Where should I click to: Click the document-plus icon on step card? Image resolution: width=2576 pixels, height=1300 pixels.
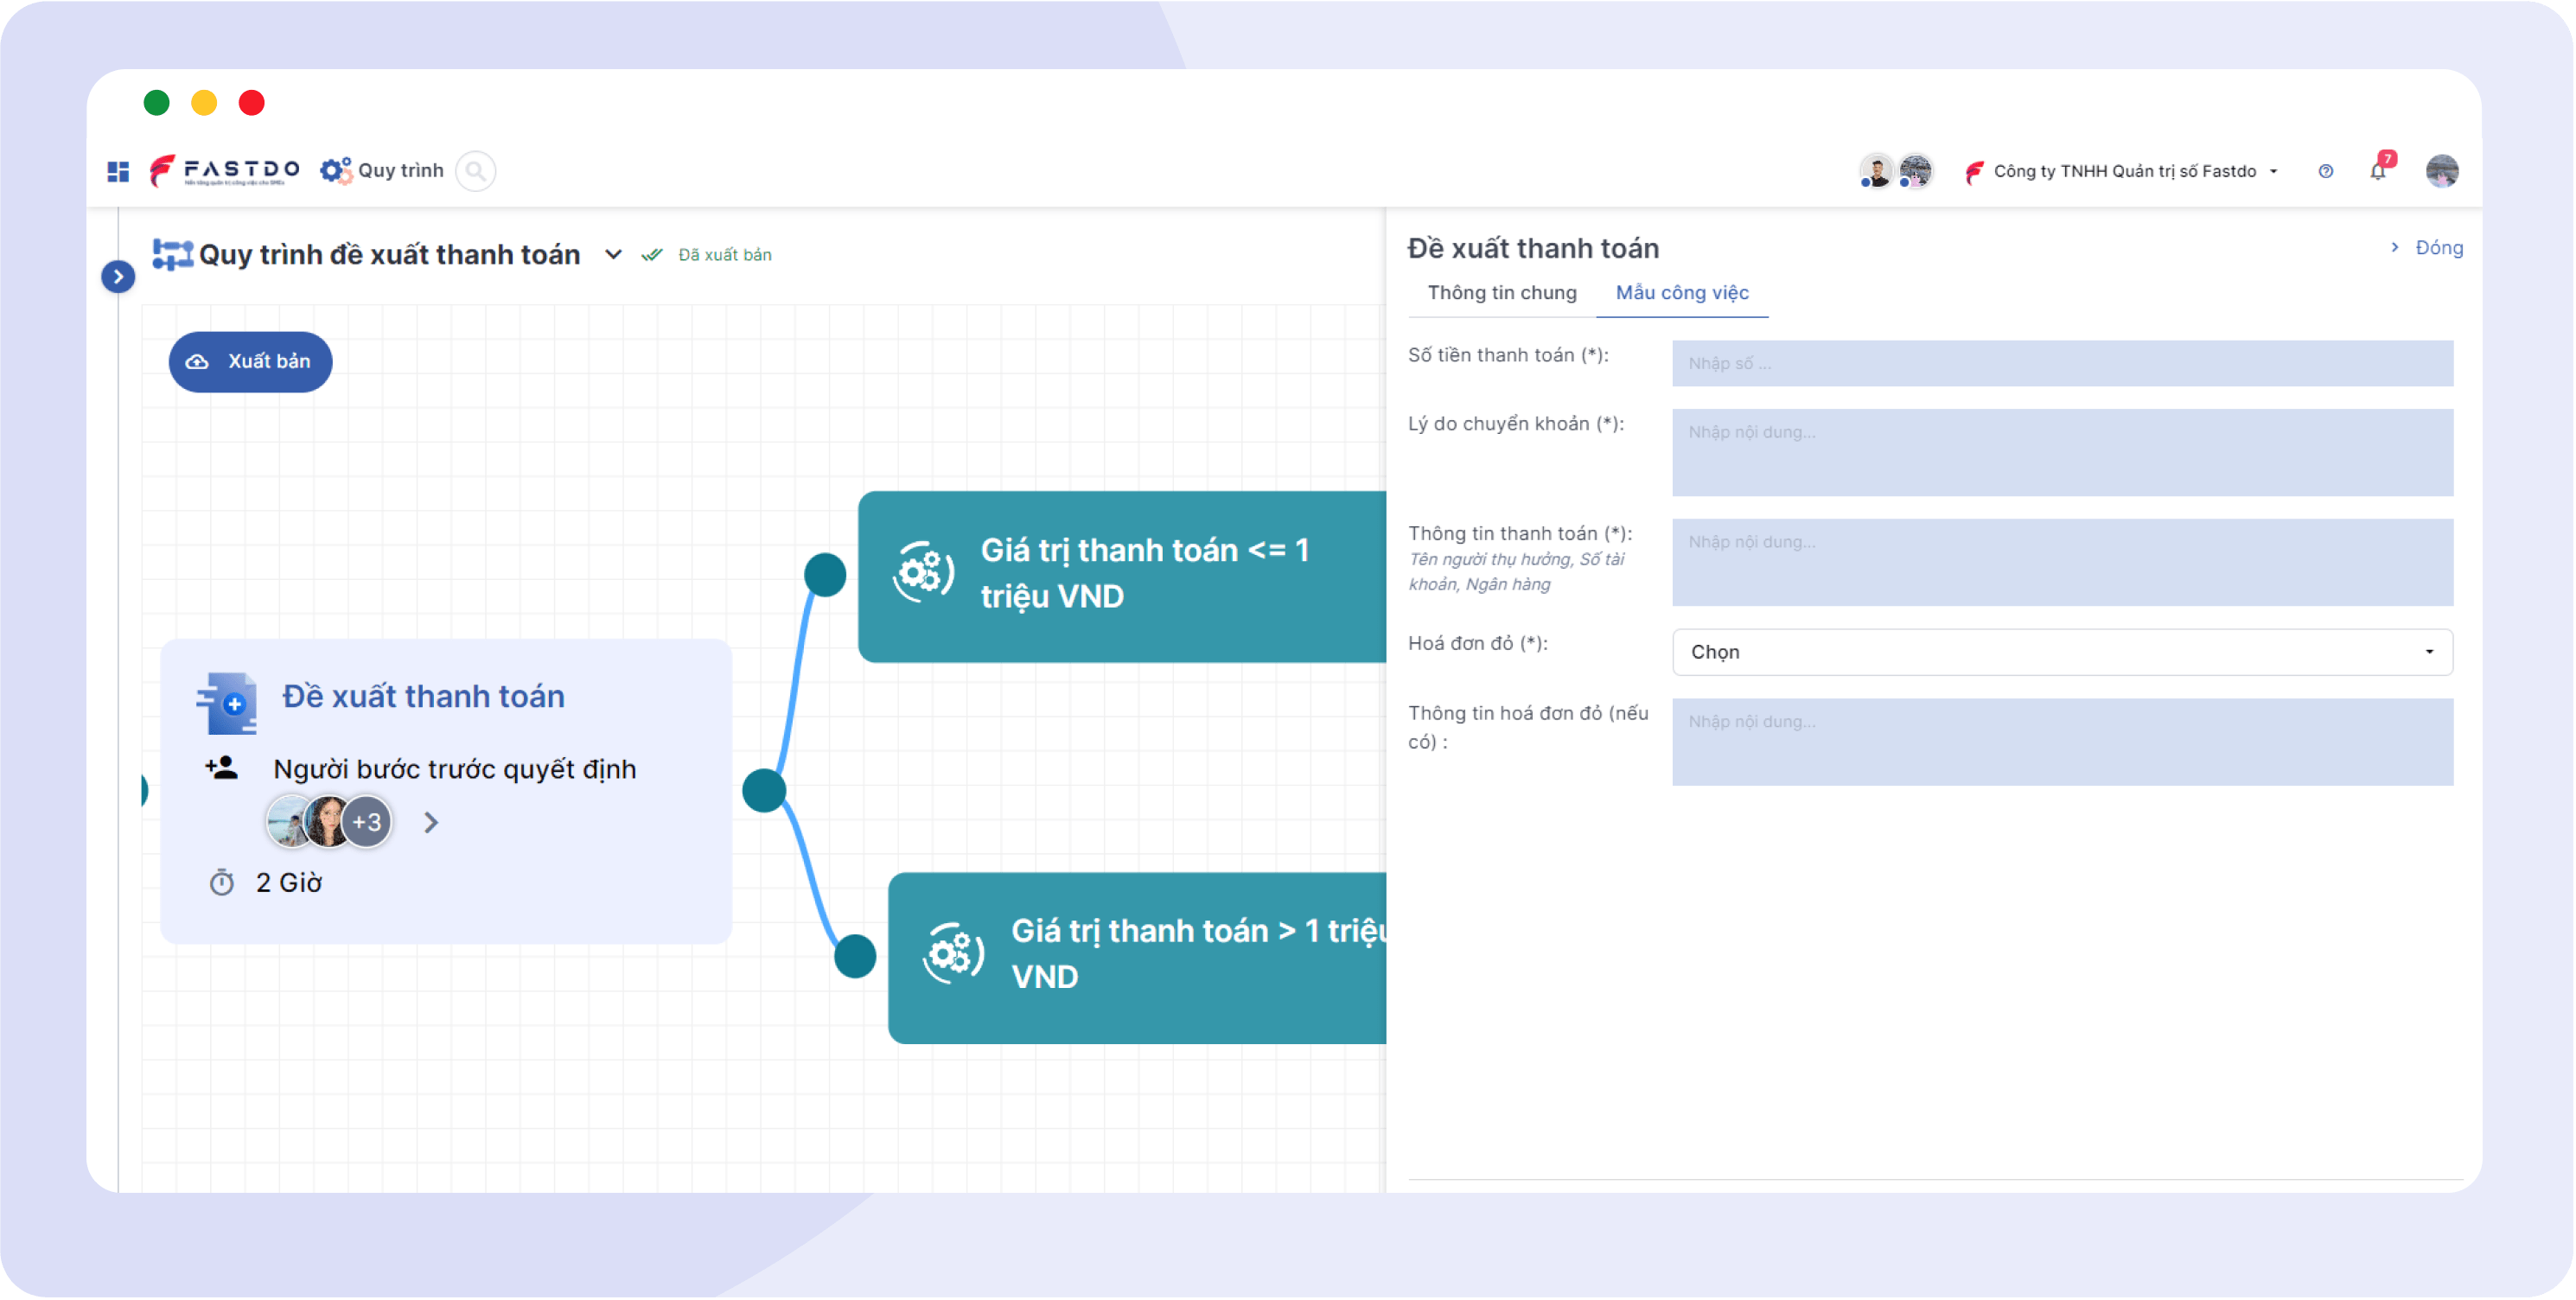227,703
